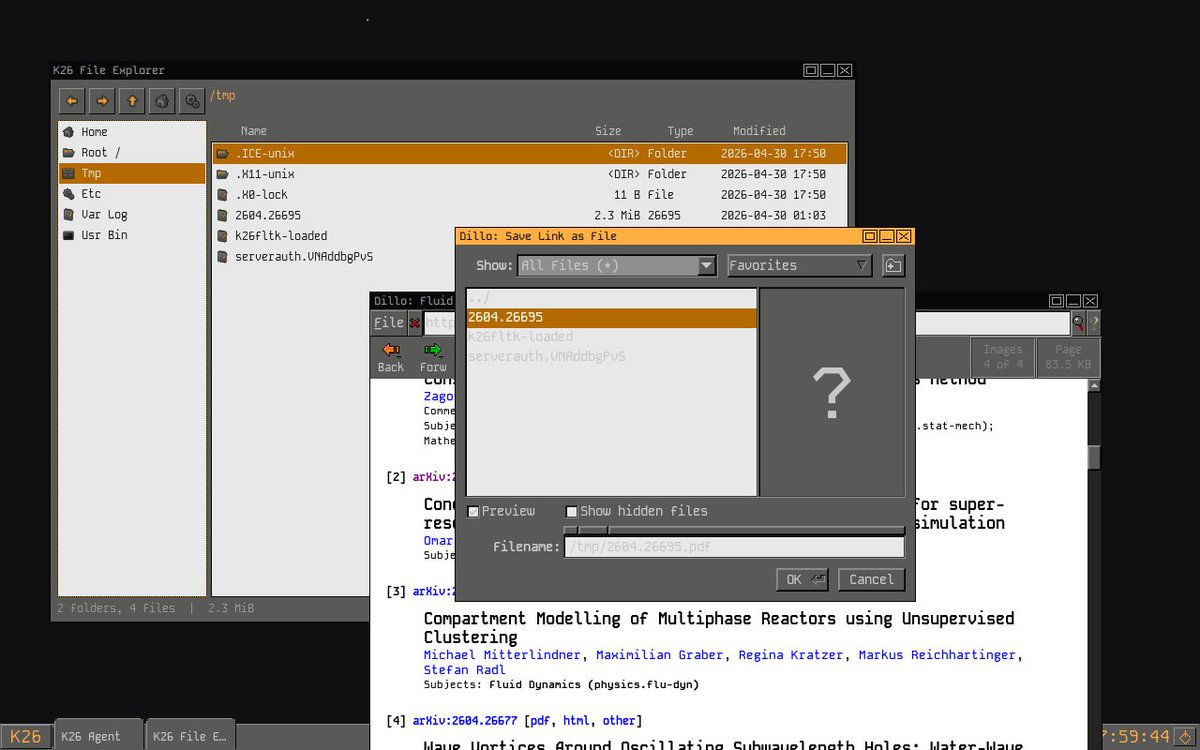Open the html link for entry [4]

point(576,720)
